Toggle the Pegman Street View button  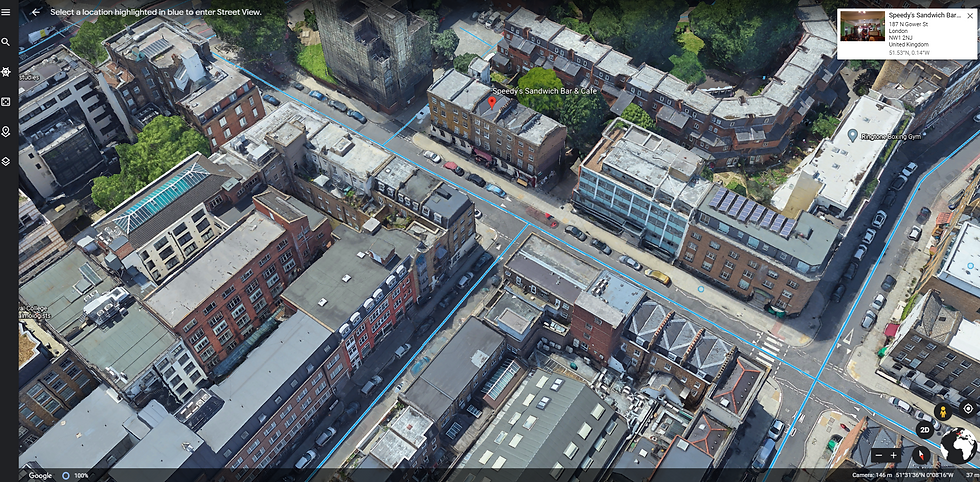click(942, 411)
